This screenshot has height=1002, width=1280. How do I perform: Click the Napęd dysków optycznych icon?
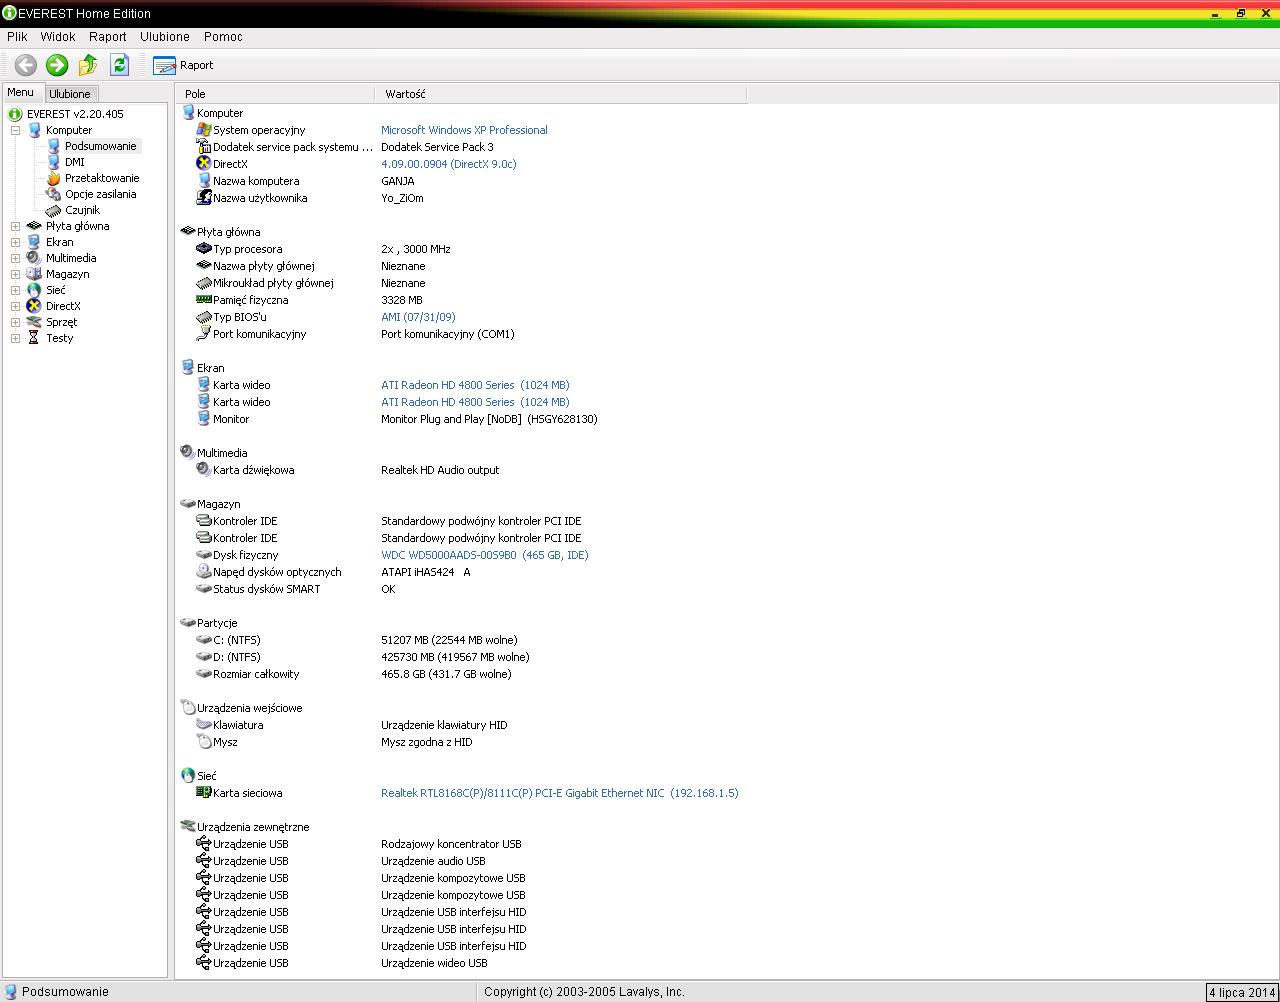tap(204, 572)
